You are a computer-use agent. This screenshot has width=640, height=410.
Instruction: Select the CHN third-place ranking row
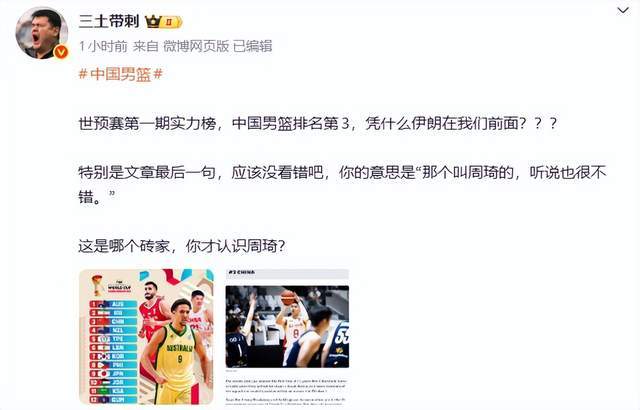(x=113, y=321)
